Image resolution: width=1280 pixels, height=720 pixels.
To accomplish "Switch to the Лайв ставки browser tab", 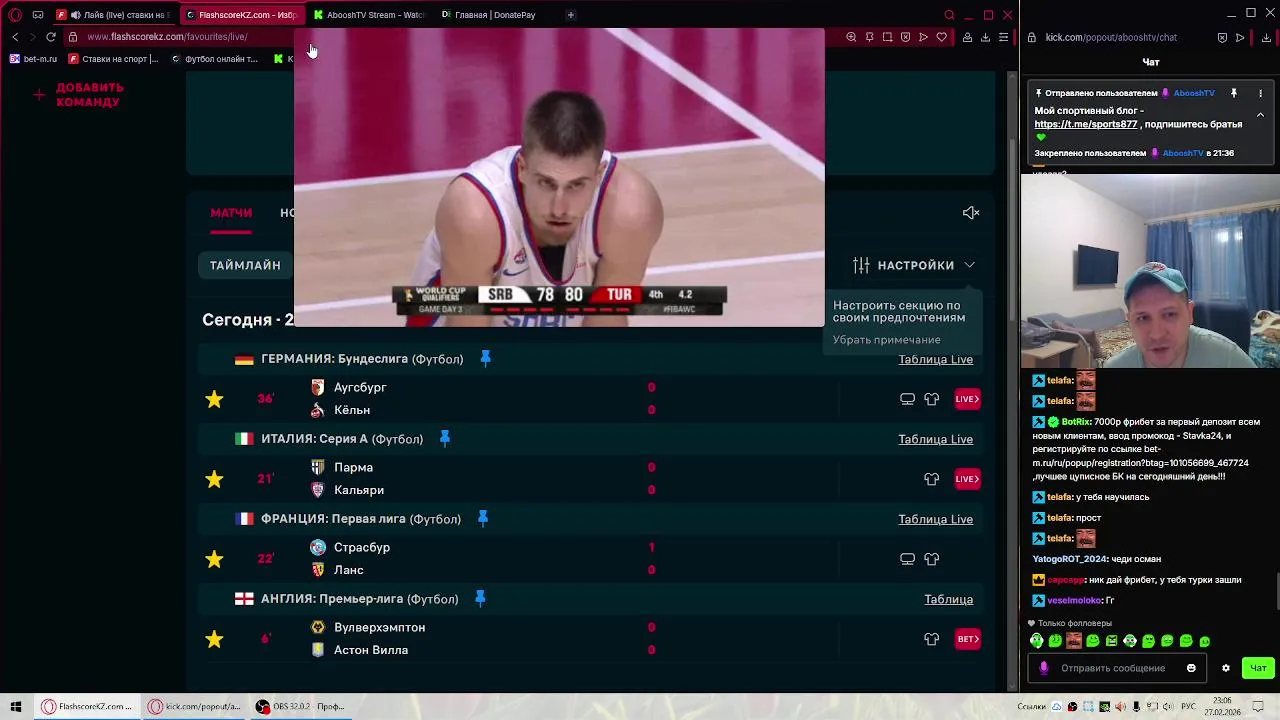I will point(115,15).
